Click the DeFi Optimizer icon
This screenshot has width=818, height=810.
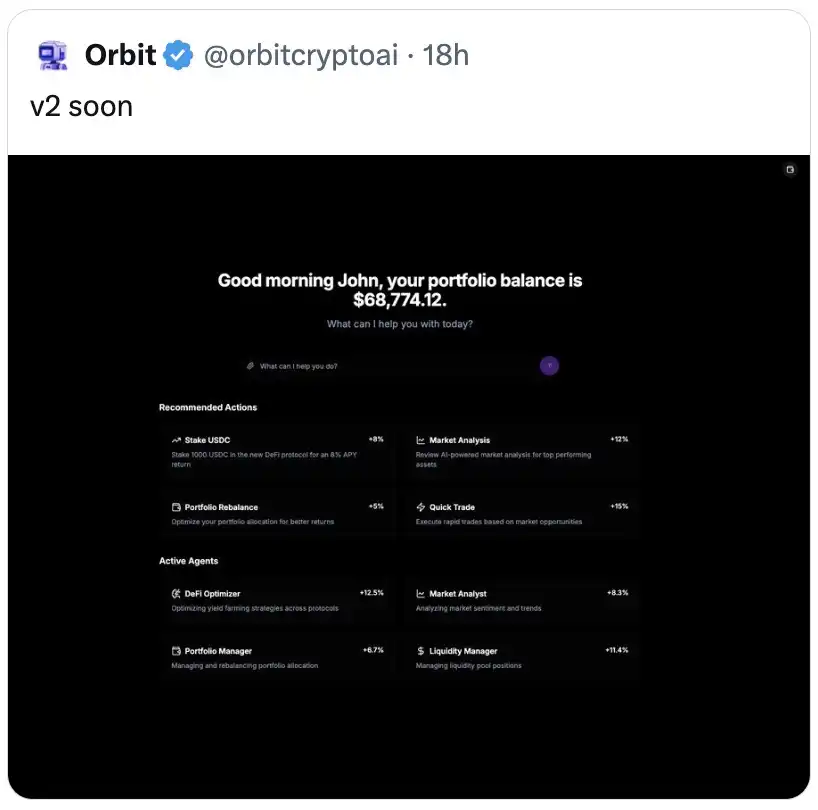pos(176,594)
